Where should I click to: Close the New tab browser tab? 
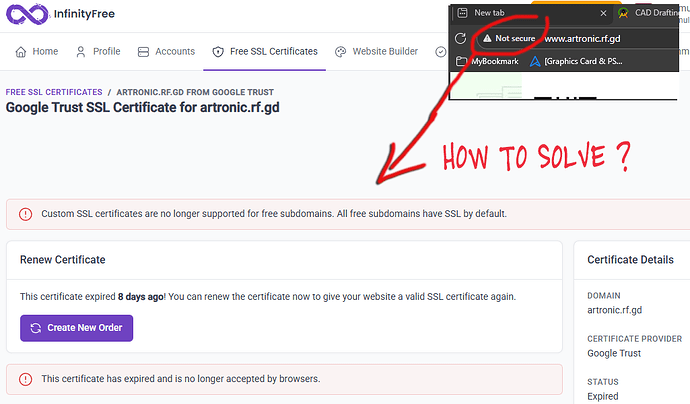(x=602, y=13)
